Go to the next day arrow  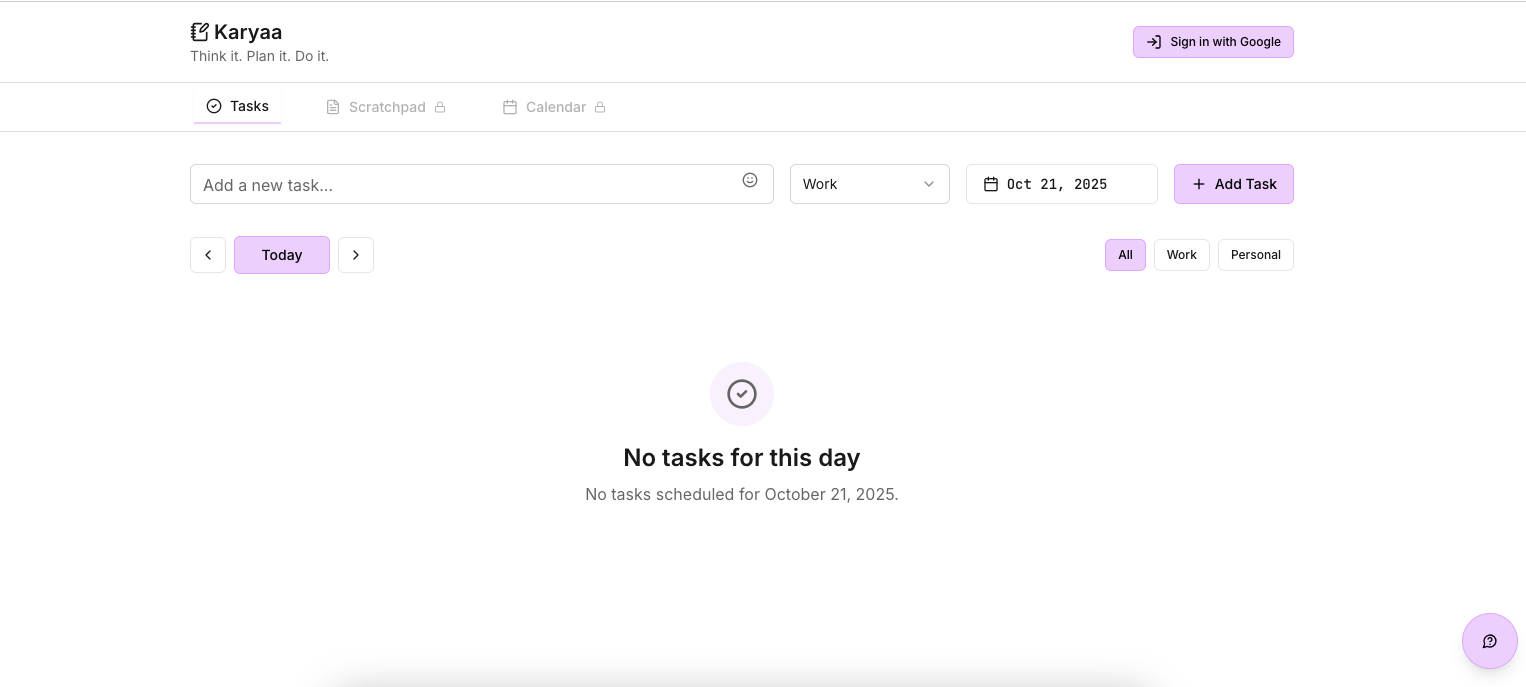tap(356, 255)
